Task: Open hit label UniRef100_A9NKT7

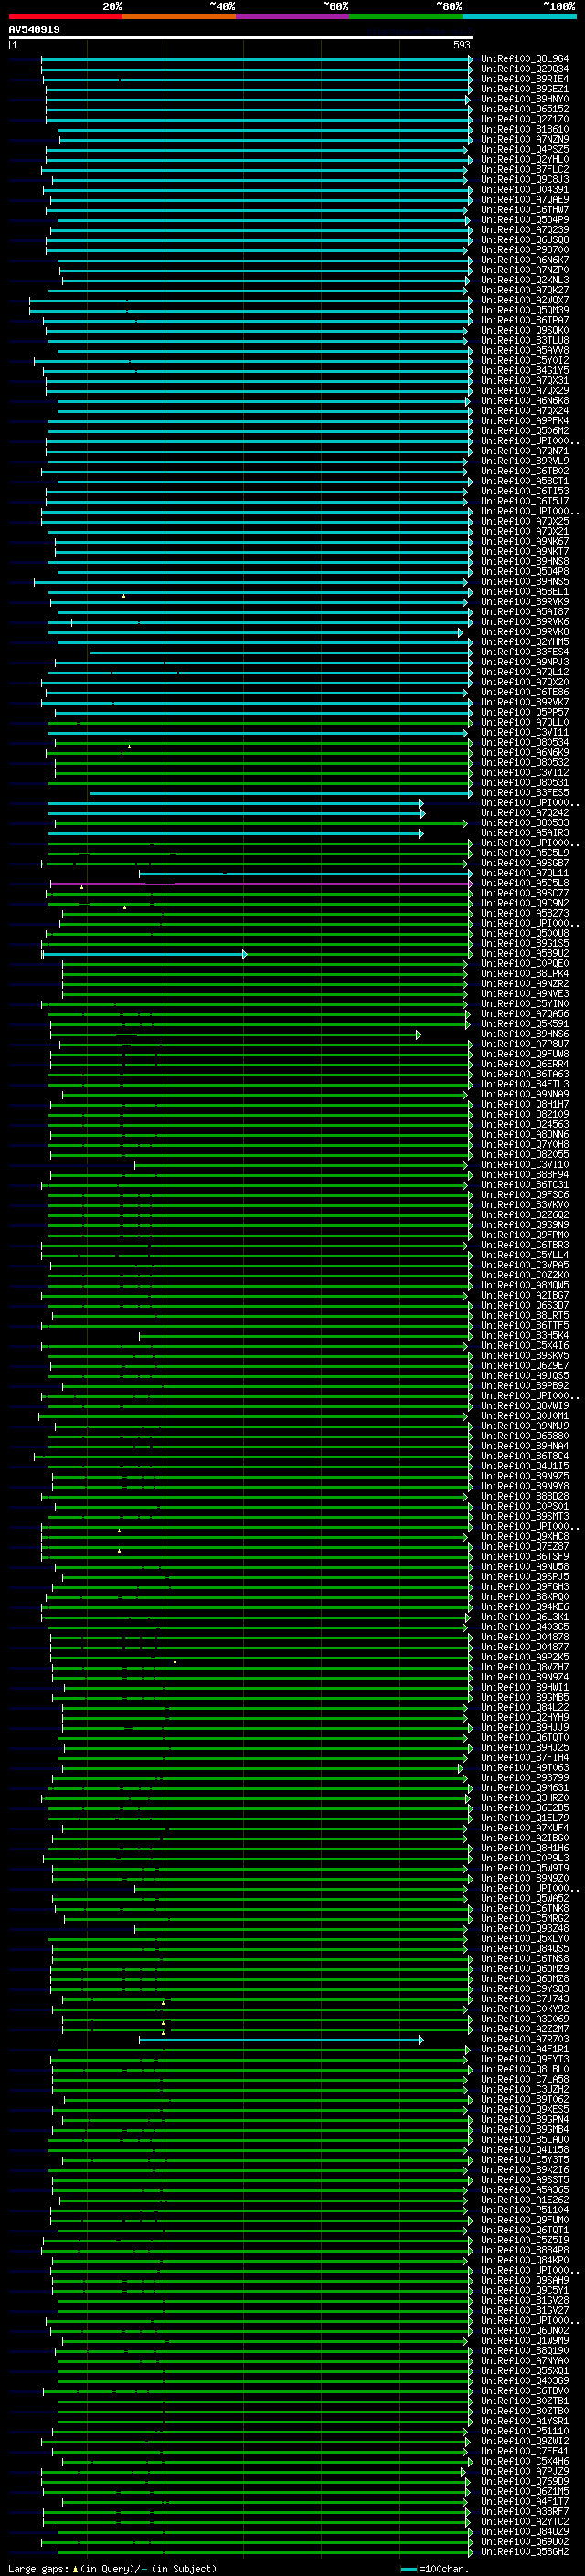Action: 525,552
